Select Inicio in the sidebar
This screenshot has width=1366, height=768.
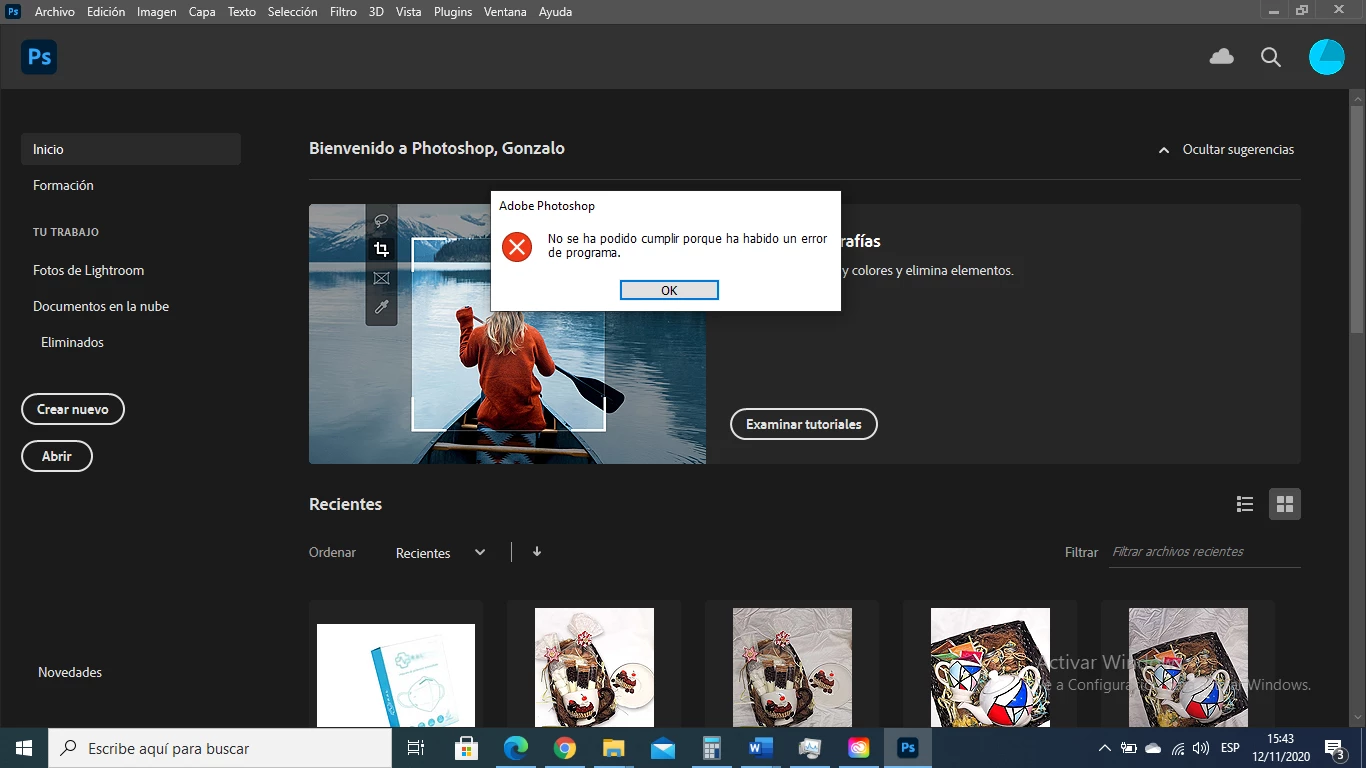(x=131, y=149)
